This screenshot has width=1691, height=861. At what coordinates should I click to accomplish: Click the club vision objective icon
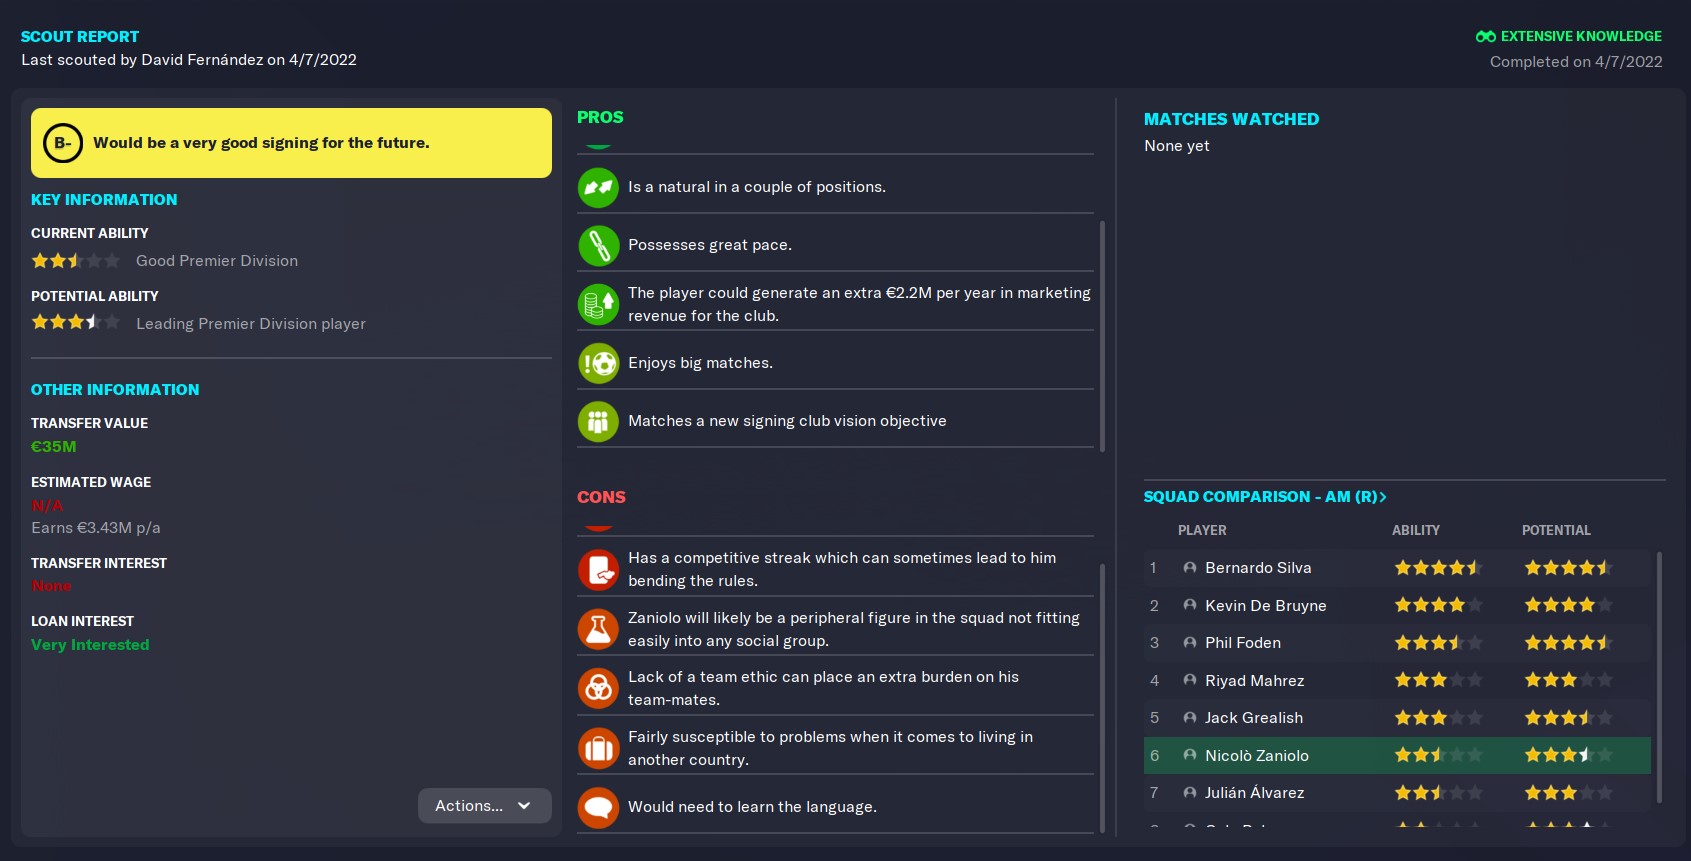coord(598,421)
